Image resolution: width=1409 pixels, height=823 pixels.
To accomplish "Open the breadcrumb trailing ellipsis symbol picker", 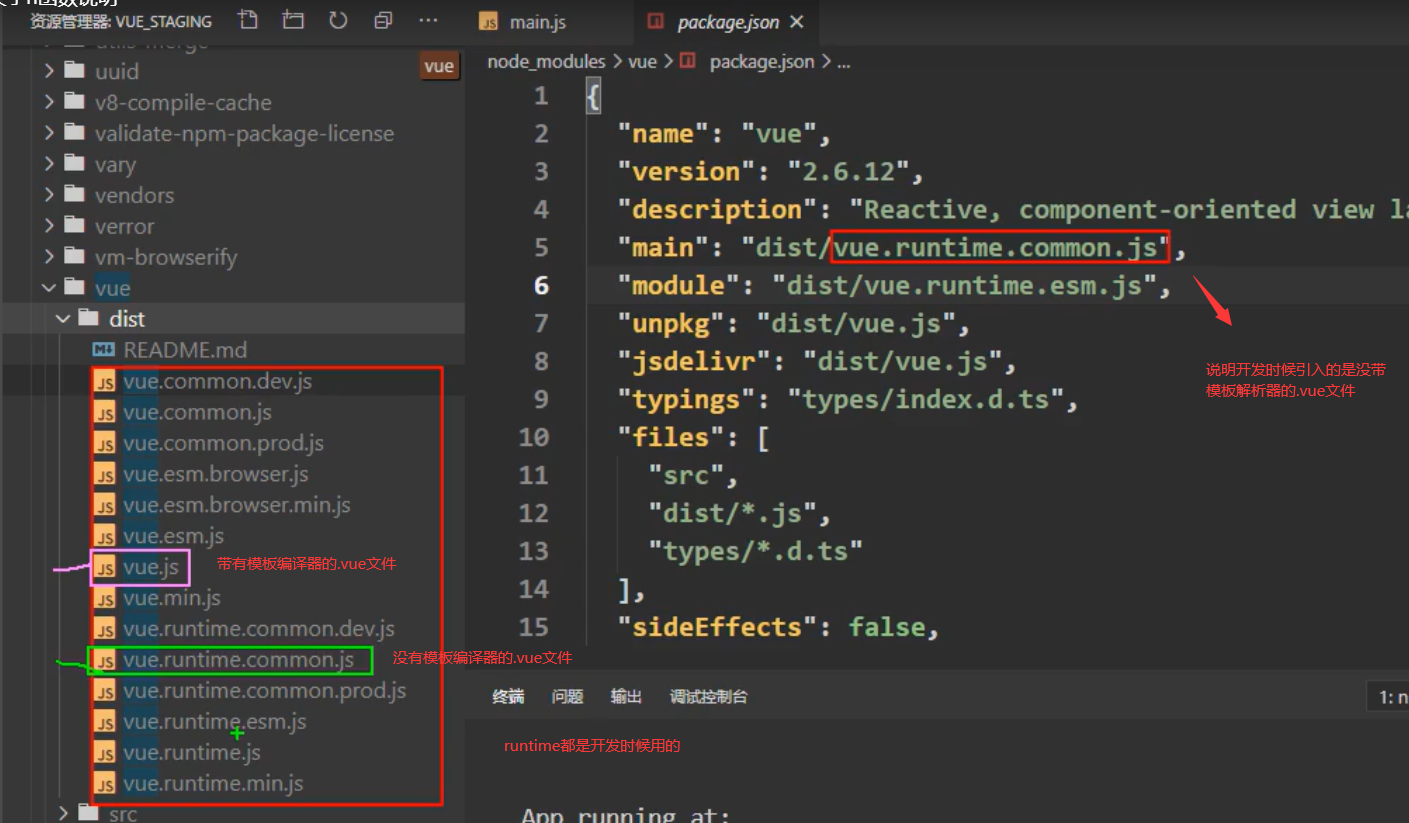I will 843,62.
